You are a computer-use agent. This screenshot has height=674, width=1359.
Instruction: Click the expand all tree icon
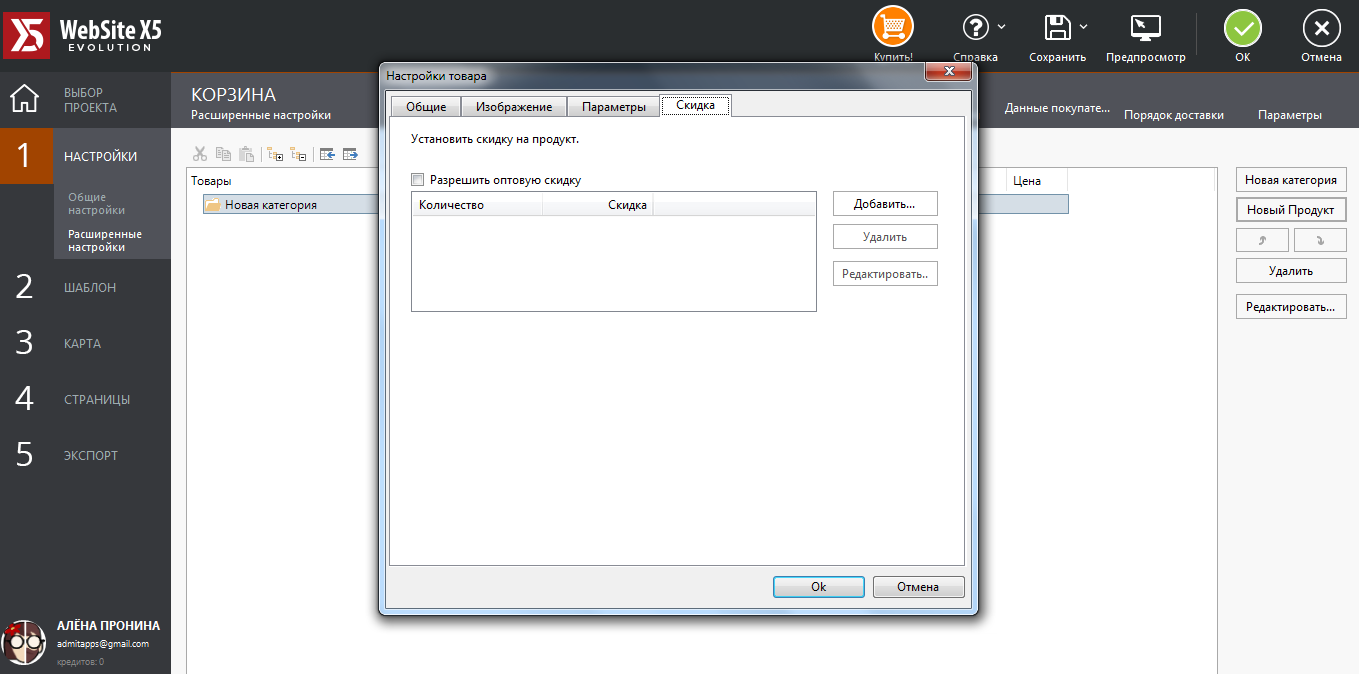coord(275,154)
